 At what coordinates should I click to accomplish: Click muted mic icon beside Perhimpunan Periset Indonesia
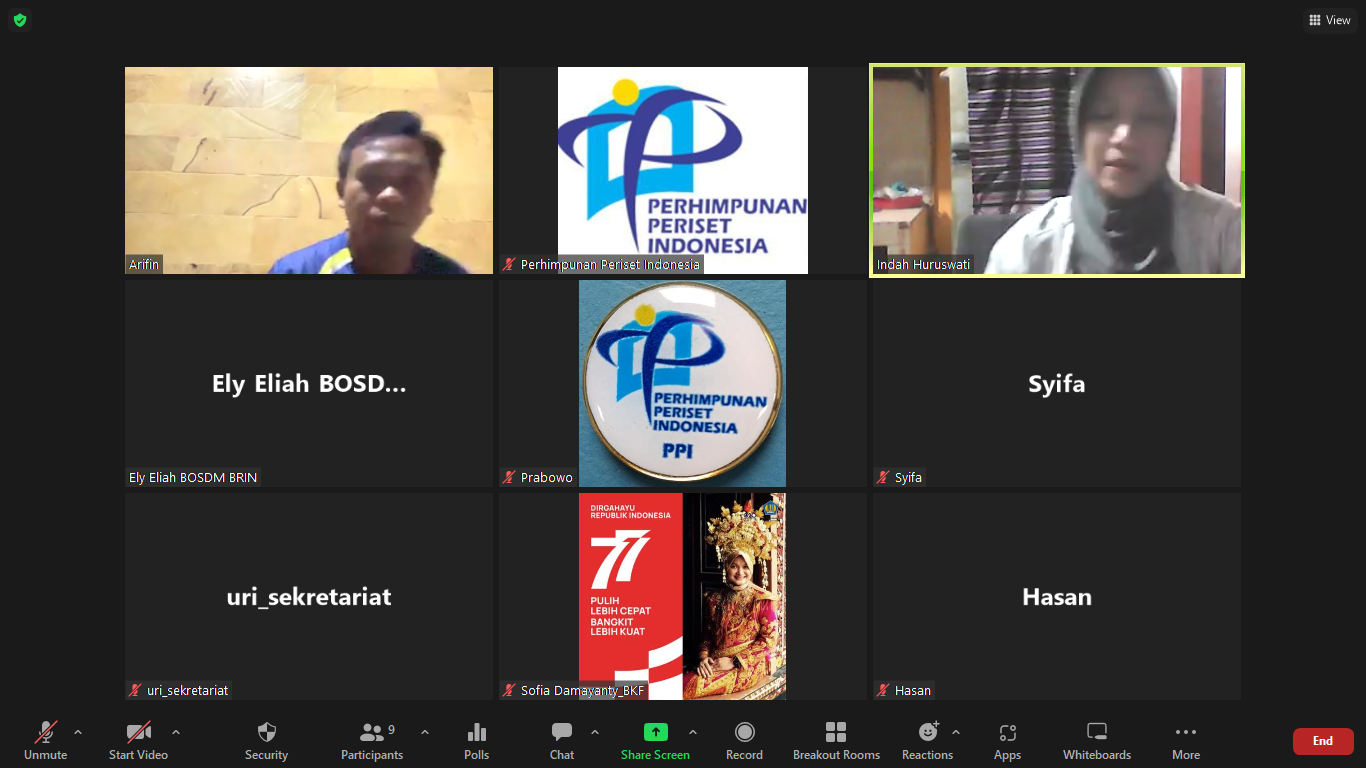(510, 265)
